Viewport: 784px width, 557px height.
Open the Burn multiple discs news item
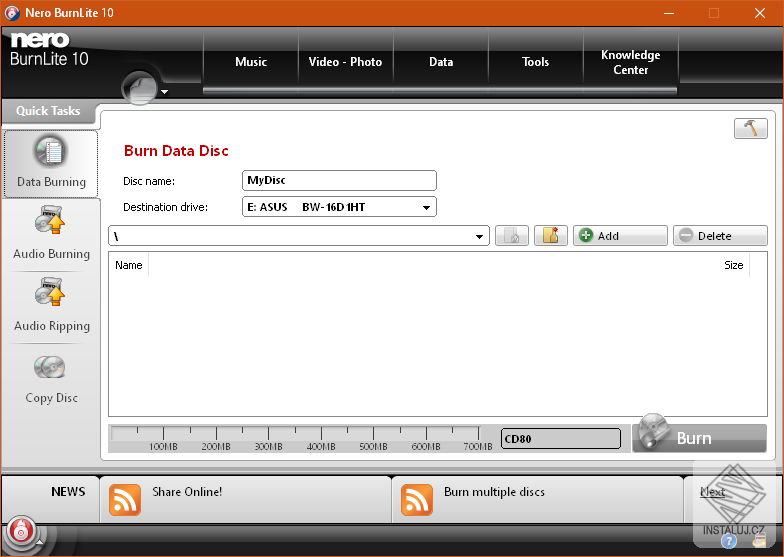point(494,492)
